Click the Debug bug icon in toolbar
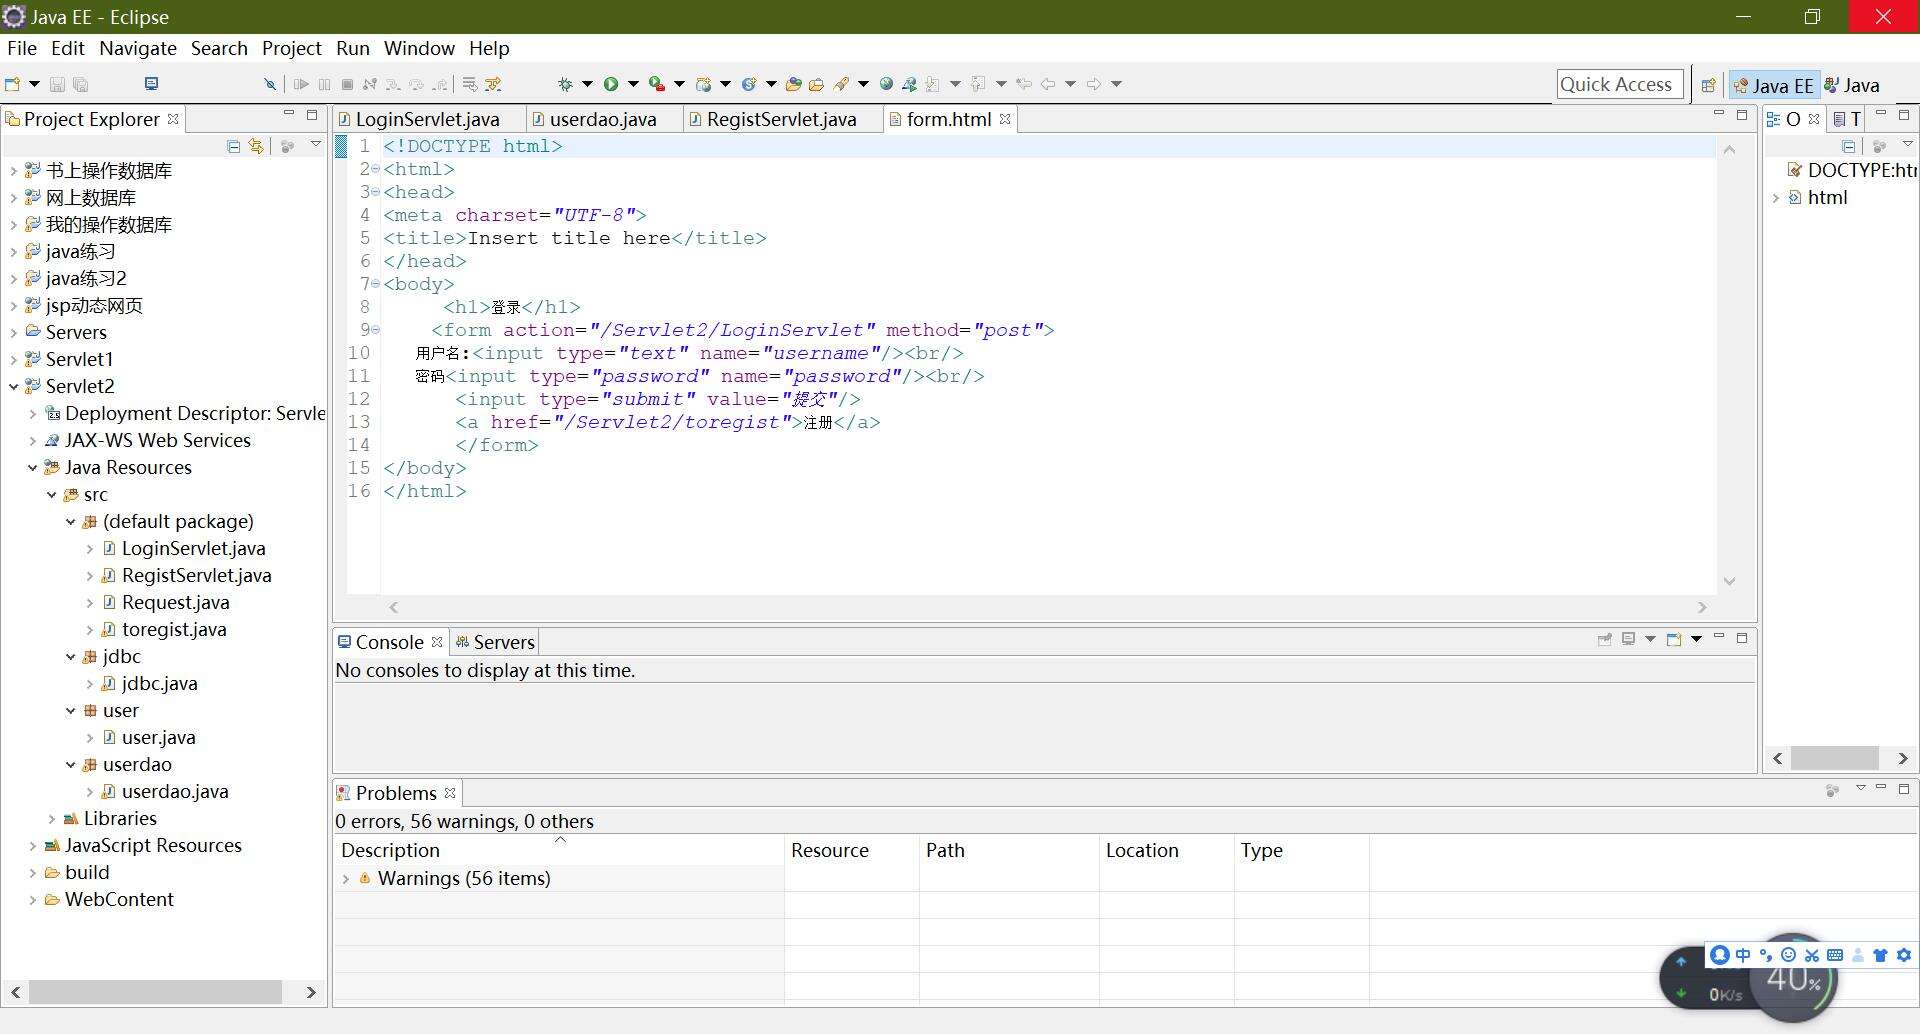 [x=565, y=84]
